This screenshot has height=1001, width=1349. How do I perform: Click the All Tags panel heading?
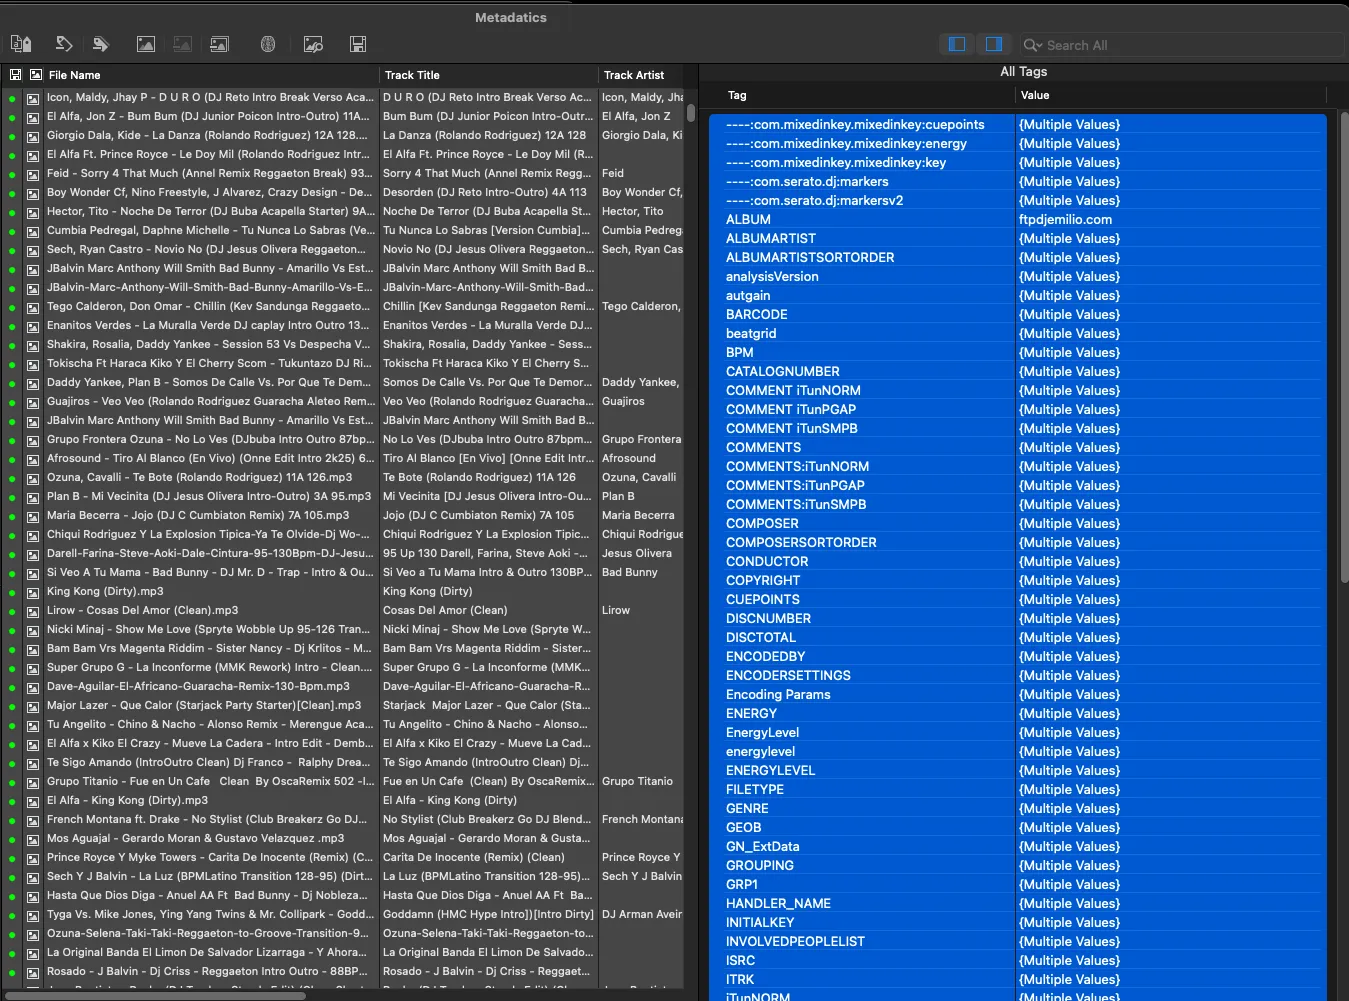tap(1024, 72)
